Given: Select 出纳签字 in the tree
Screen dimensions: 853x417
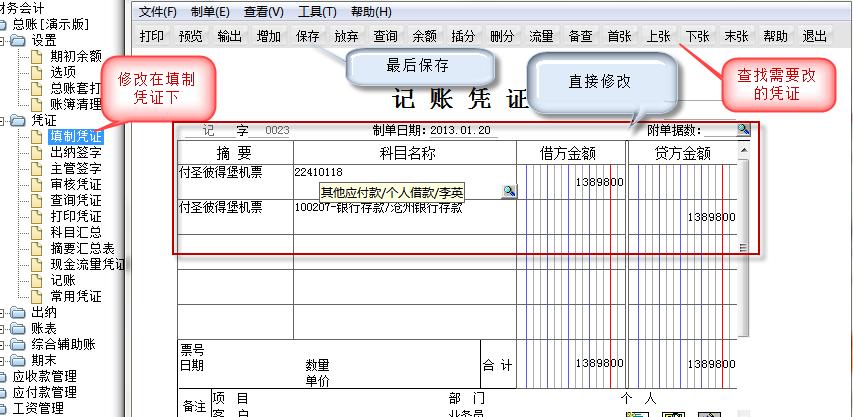Looking at the screenshot, I should [x=76, y=152].
